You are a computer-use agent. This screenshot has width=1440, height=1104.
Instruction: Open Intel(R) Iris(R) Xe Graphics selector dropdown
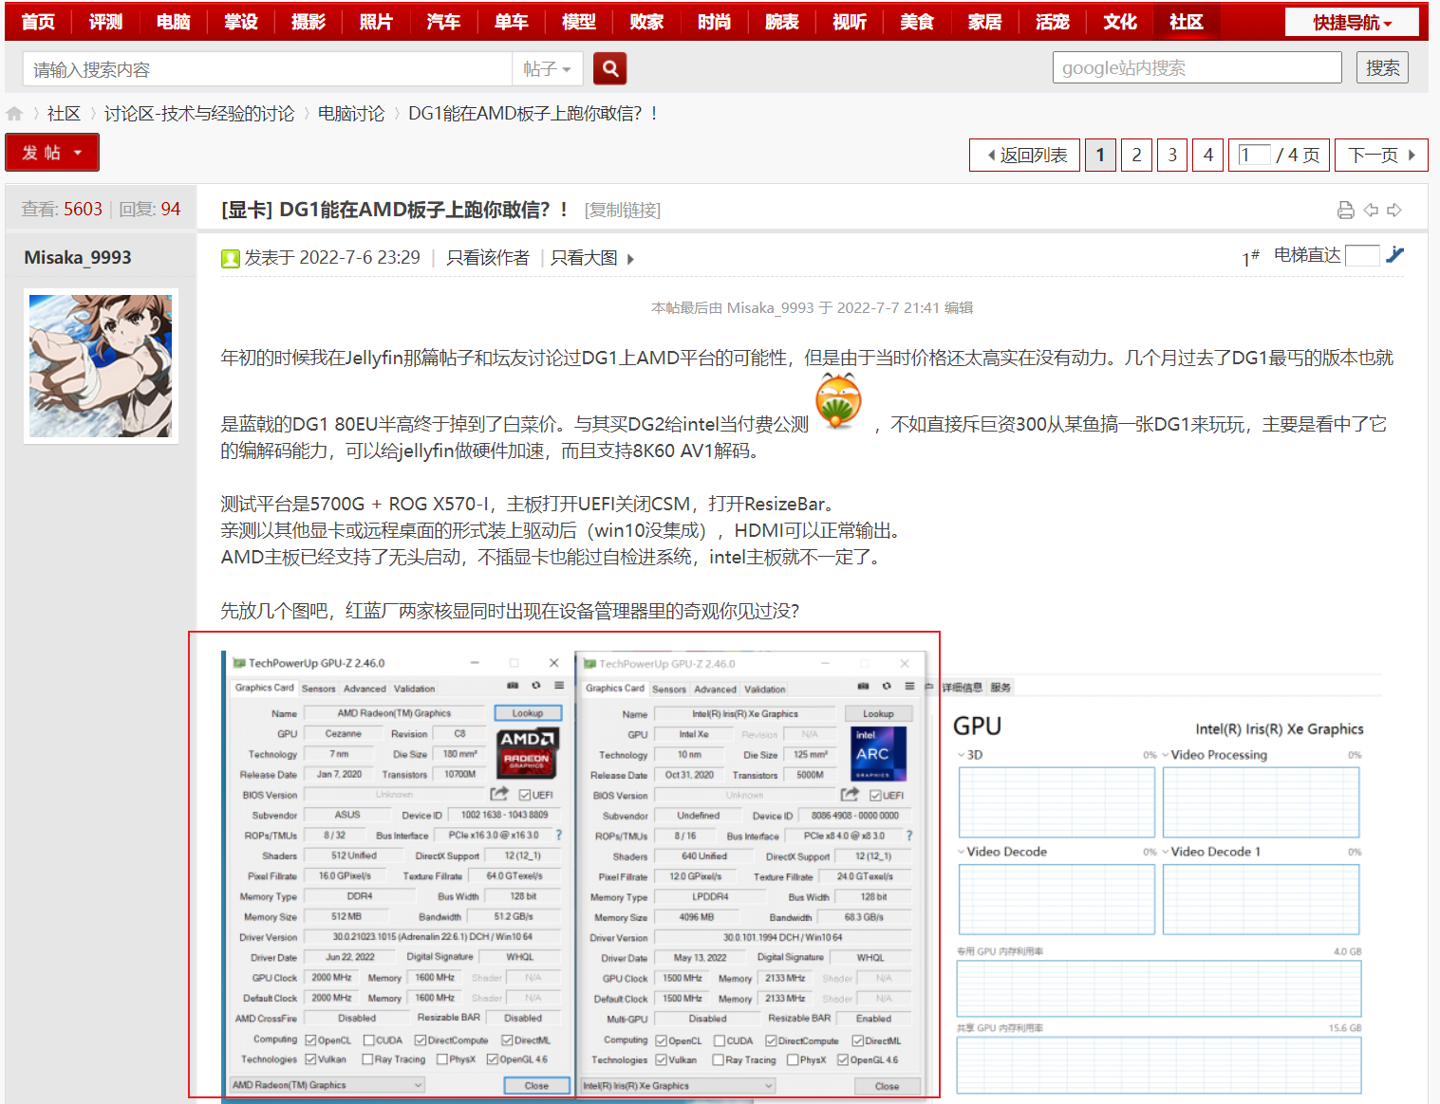tap(678, 1086)
